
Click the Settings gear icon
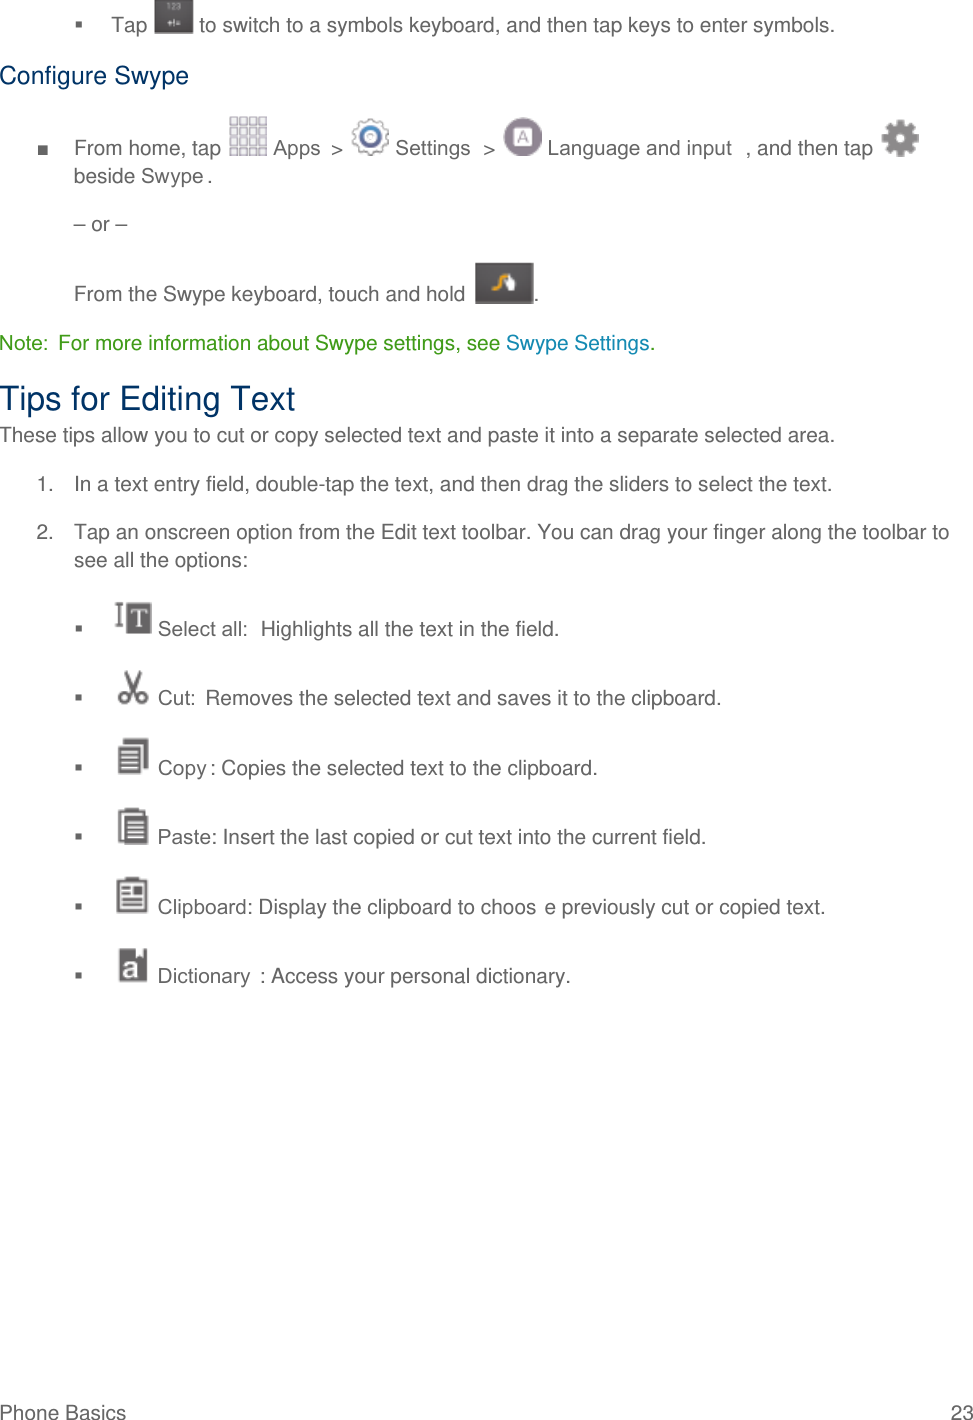[x=370, y=137]
